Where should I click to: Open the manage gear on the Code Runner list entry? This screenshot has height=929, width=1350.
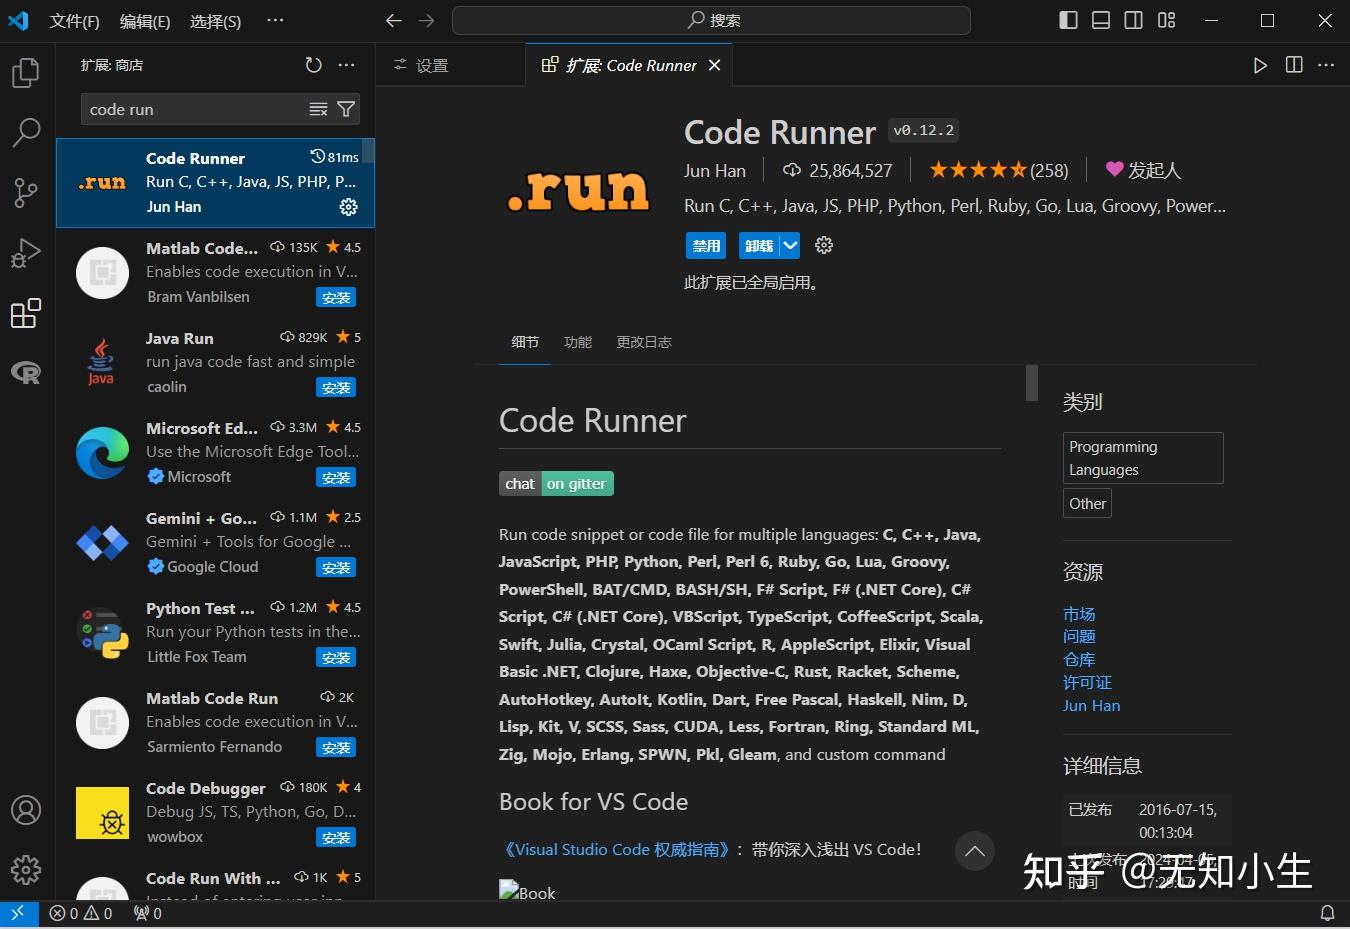tap(348, 207)
